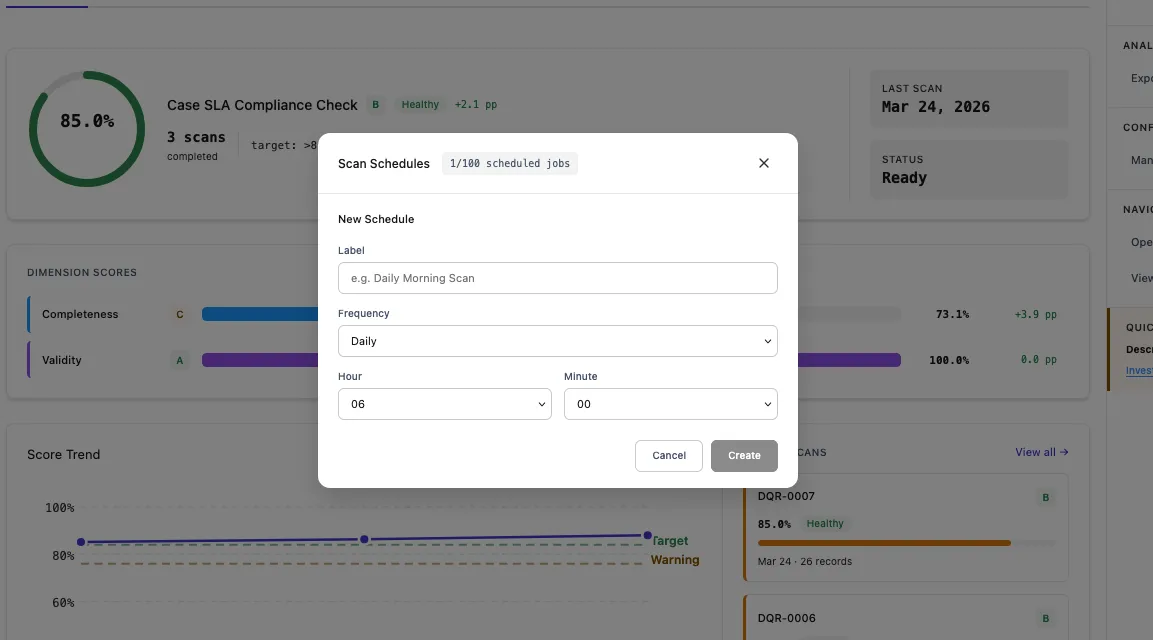Image resolution: width=1153 pixels, height=640 pixels.
Task: Click the Label field for Daily Morning Scan
Action: (557, 278)
